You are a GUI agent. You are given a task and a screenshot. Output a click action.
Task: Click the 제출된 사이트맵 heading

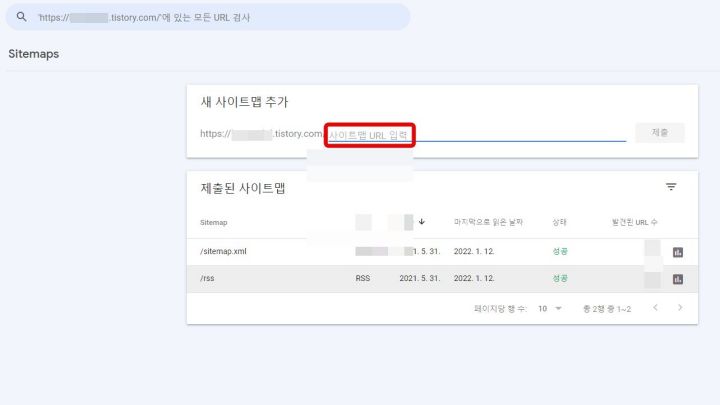tap(243, 188)
